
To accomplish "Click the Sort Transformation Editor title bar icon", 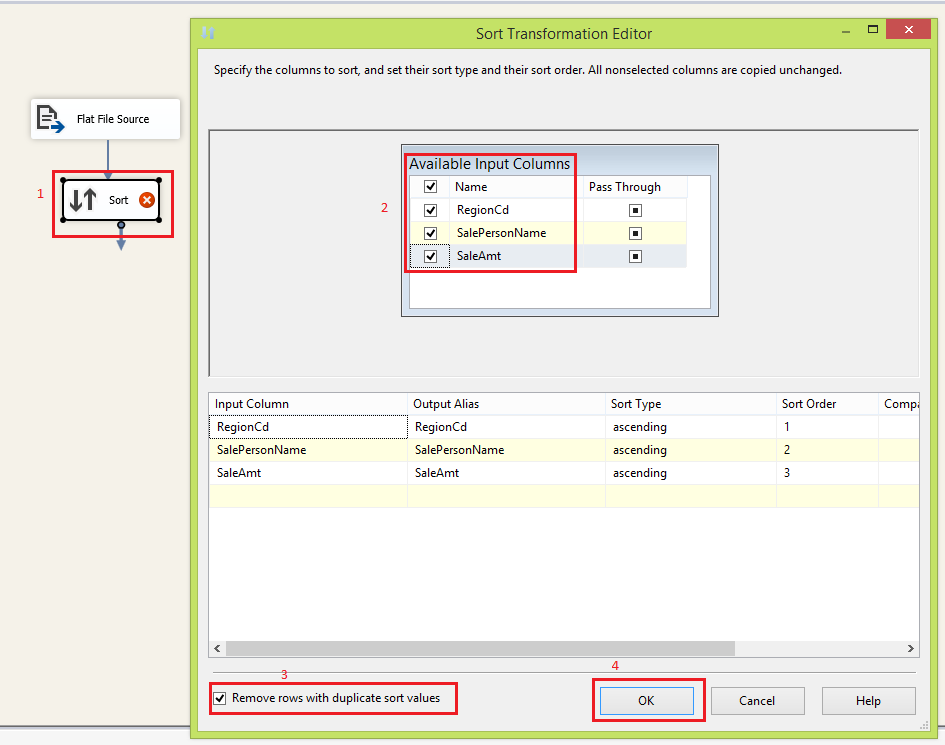I will (208, 32).
